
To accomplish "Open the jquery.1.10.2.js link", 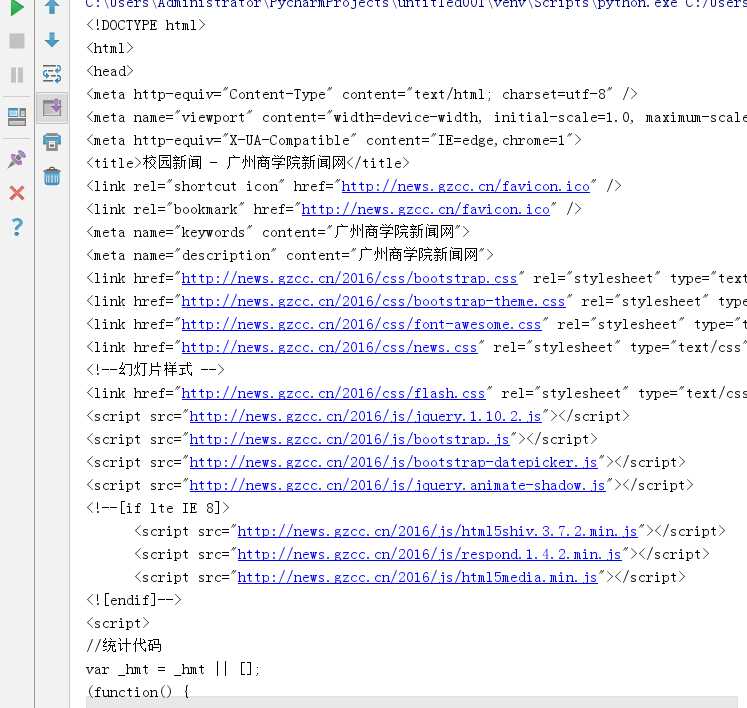I will pyautogui.click(x=365, y=416).
